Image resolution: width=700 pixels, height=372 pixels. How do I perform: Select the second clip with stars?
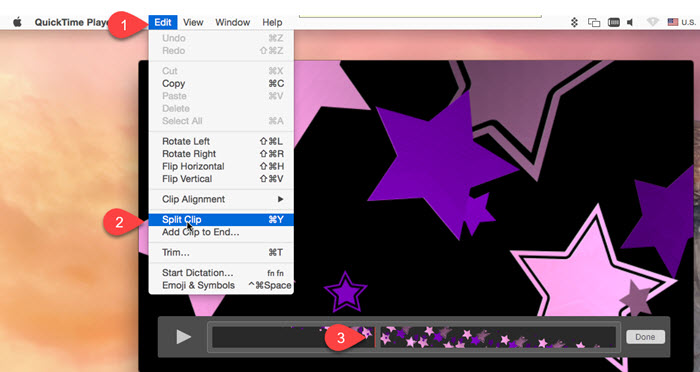(x=497, y=337)
